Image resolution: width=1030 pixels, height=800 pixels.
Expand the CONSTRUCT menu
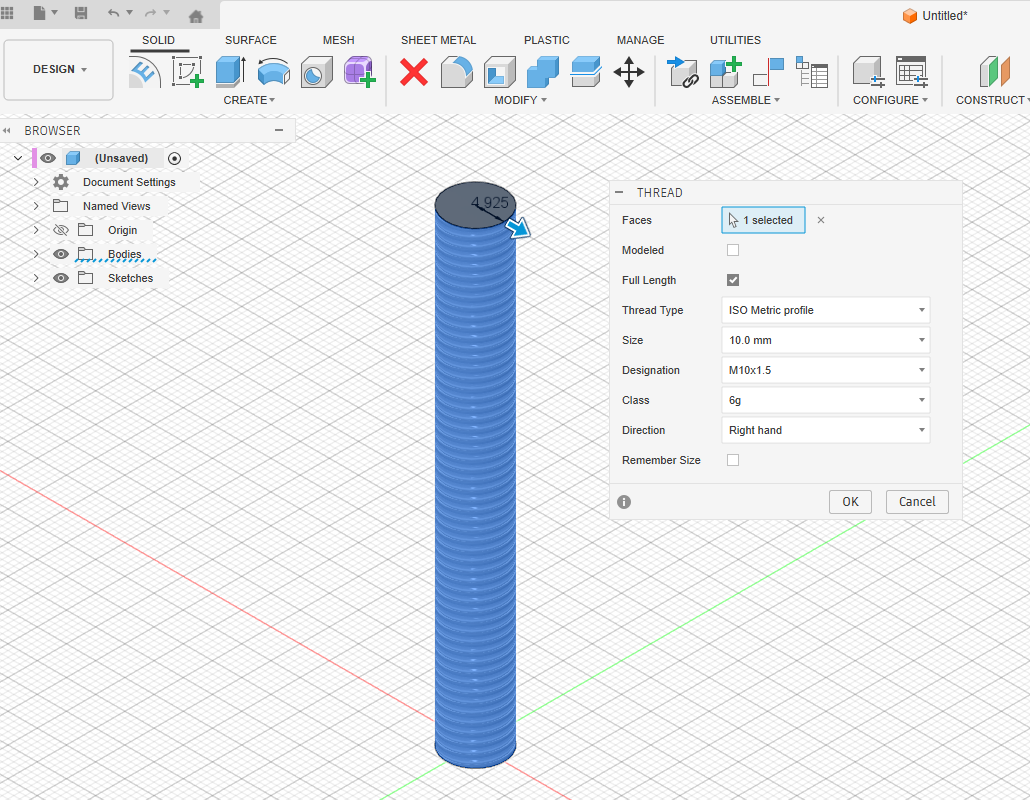(x=993, y=100)
